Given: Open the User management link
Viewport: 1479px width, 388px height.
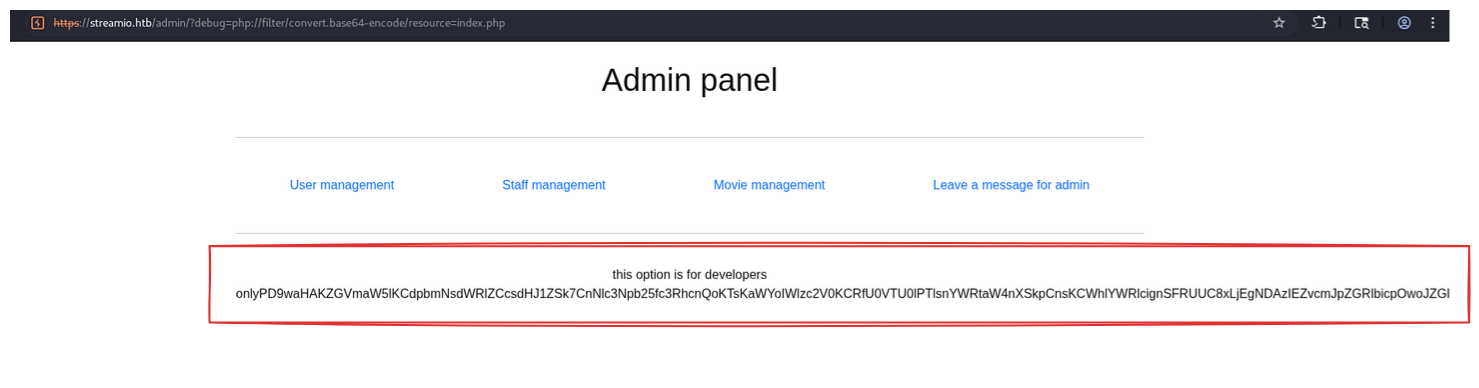Looking at the screenshot, I should pos(342,185).
